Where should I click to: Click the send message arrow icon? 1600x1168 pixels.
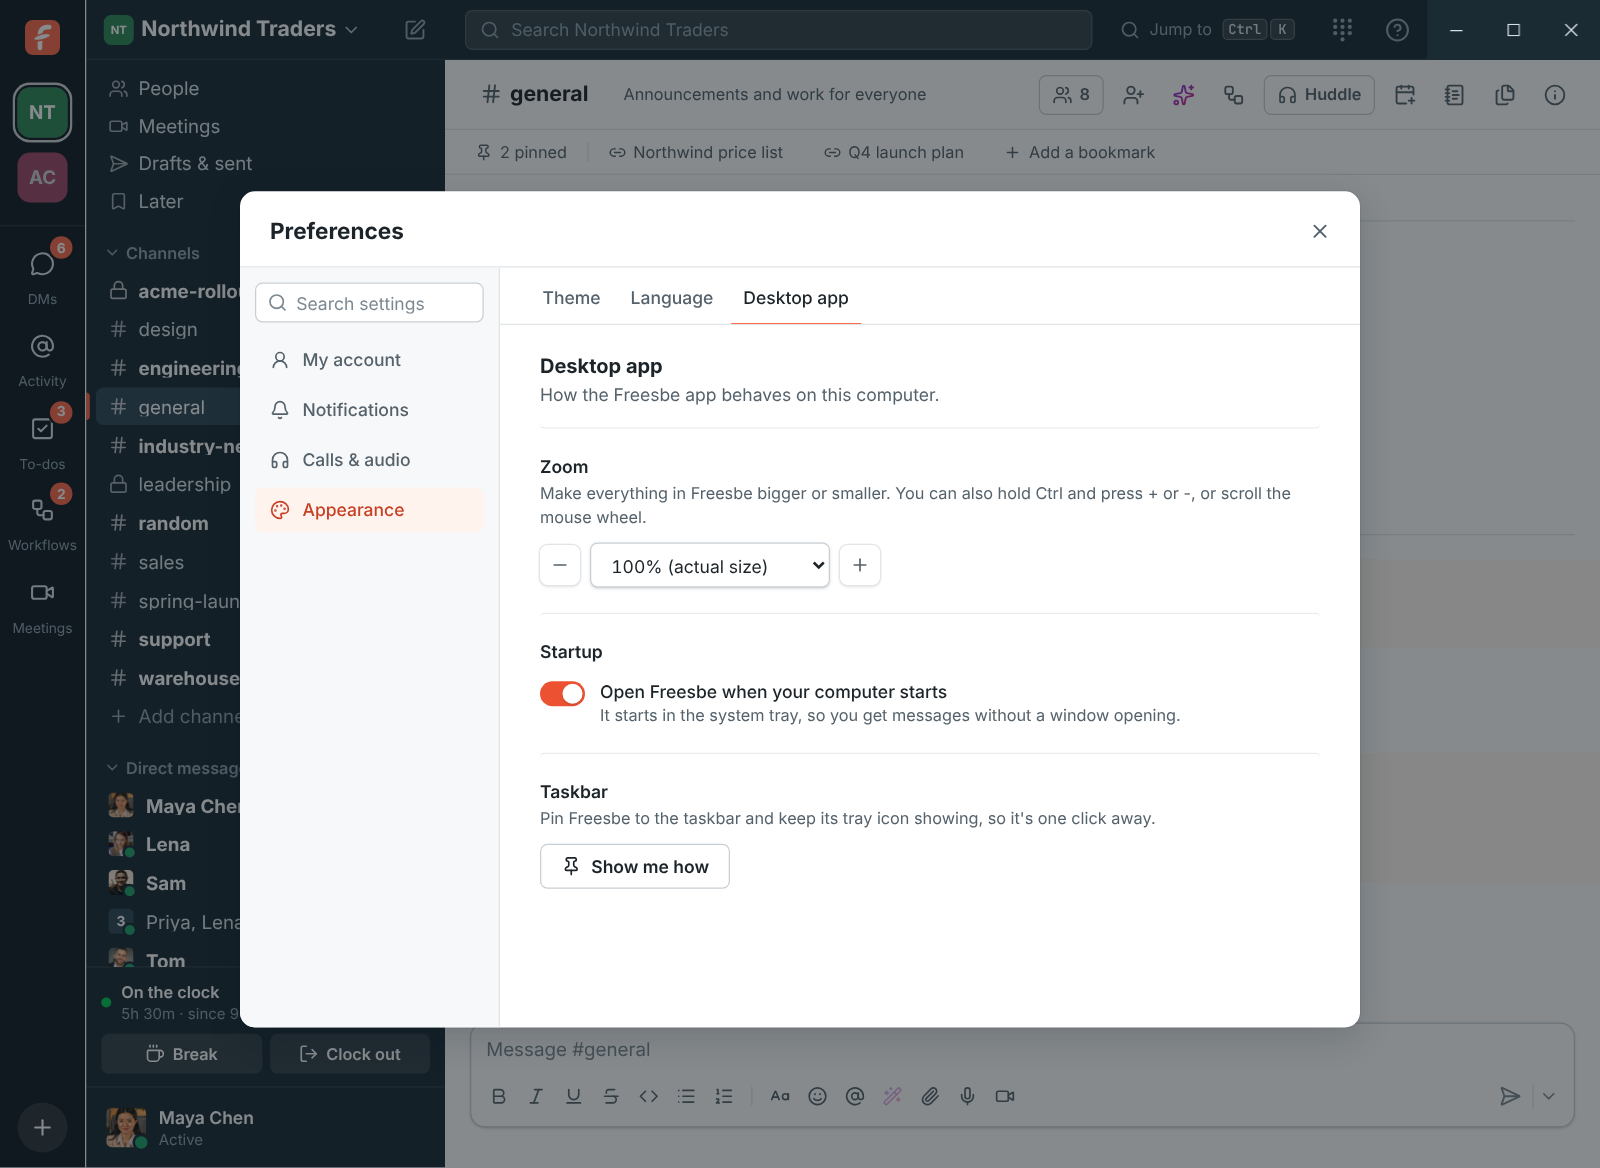(1510, 1096)
